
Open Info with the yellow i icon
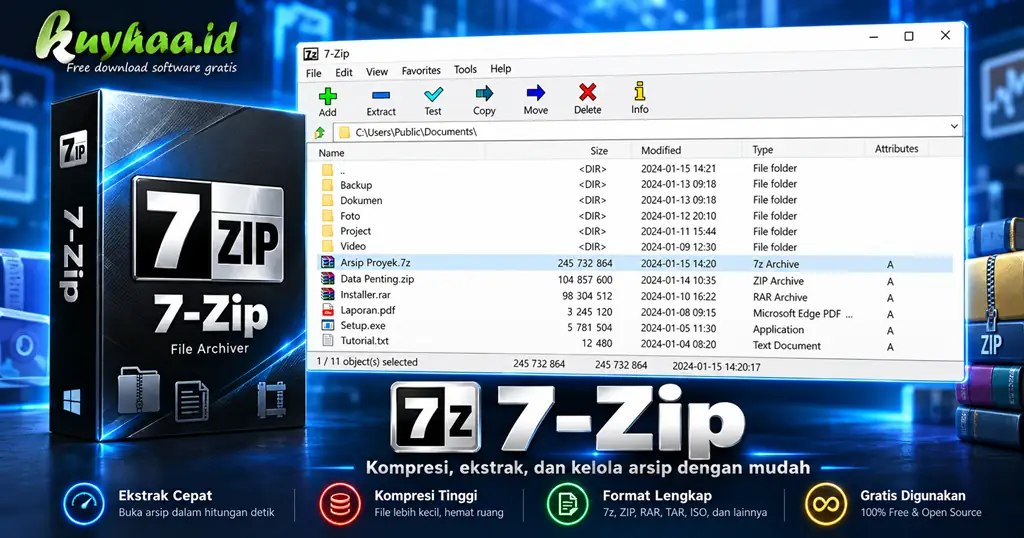tap(639, 91)
